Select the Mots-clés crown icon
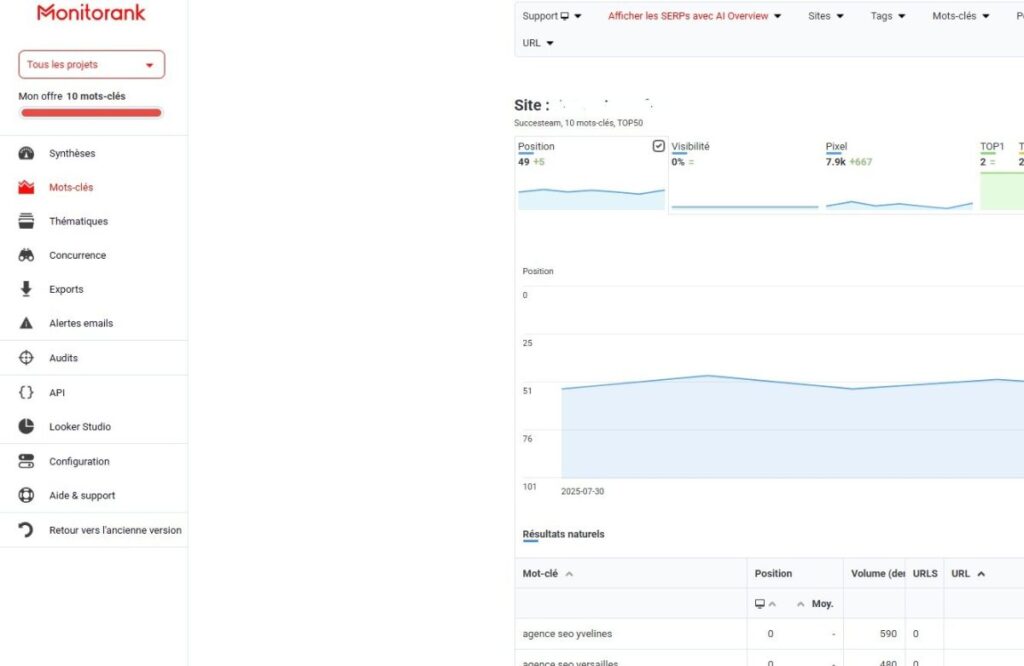1024x666 pixels. [x=26, y=187]
